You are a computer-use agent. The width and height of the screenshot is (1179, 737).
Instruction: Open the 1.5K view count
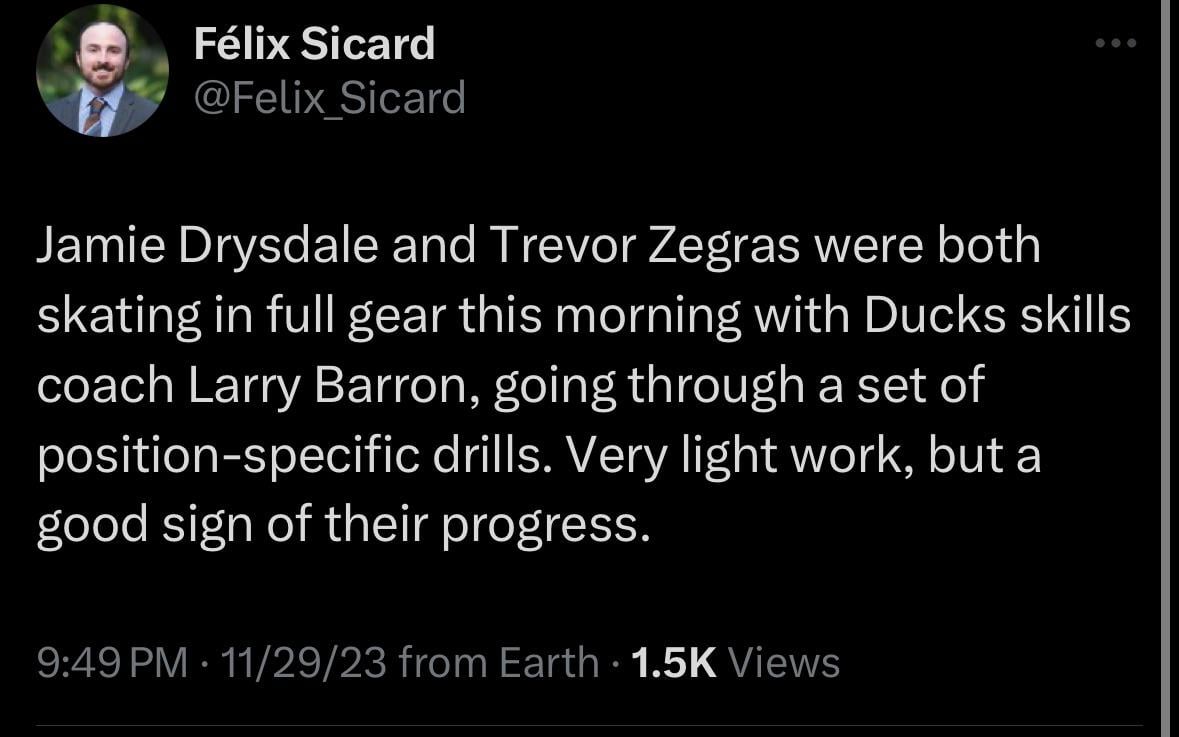(676, 662)
